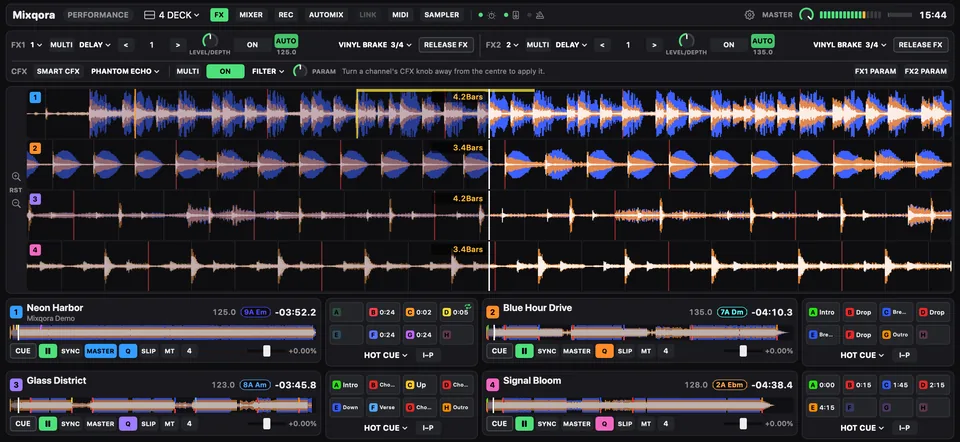Image resolution: width=960 pixels, height=442 pixels.
Task: Open the FX2 DELAY effect dropdown
Action: click(571, 45)
